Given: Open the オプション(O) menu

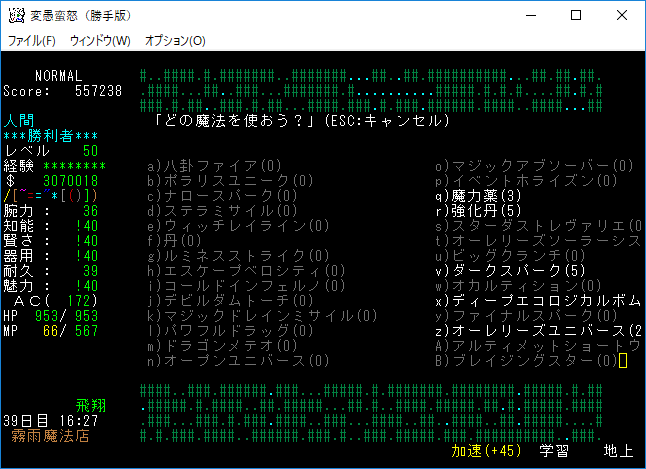Looking at the screenshot, I should [175, 41].
